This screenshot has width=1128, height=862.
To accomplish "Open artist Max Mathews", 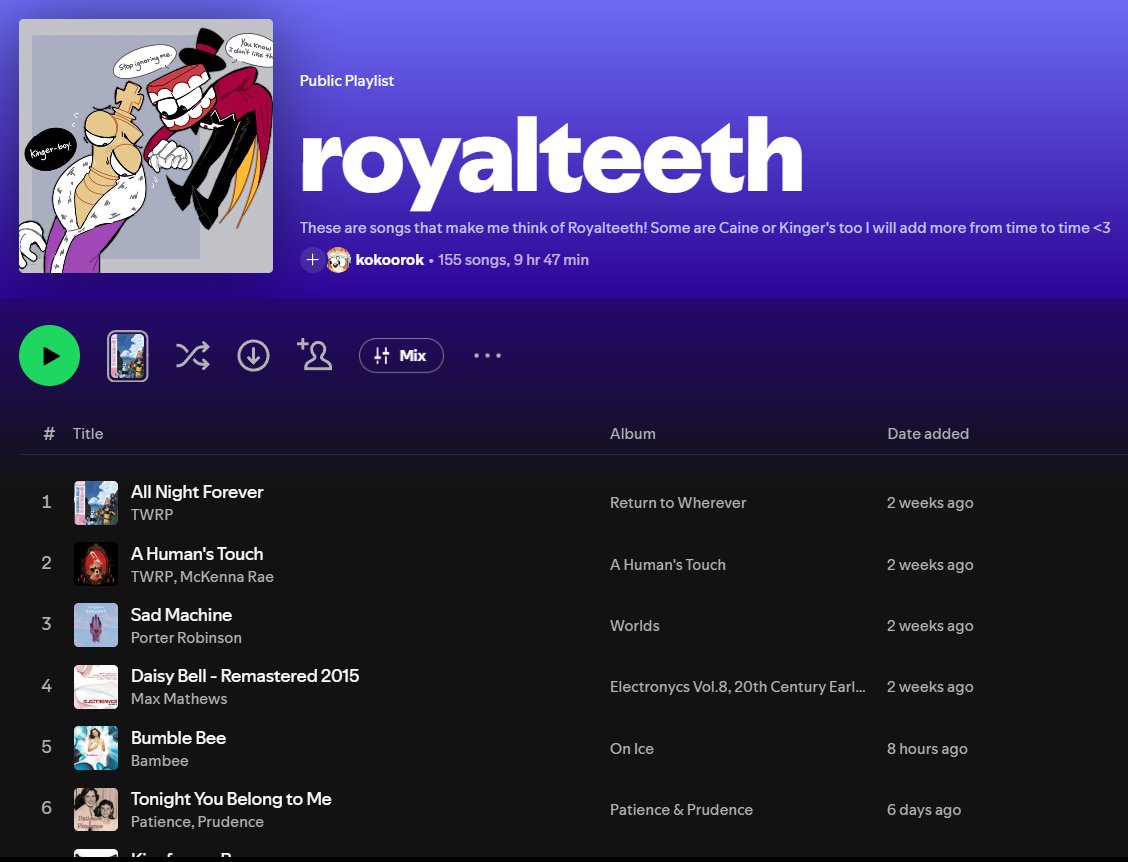I will pos(179,699).
